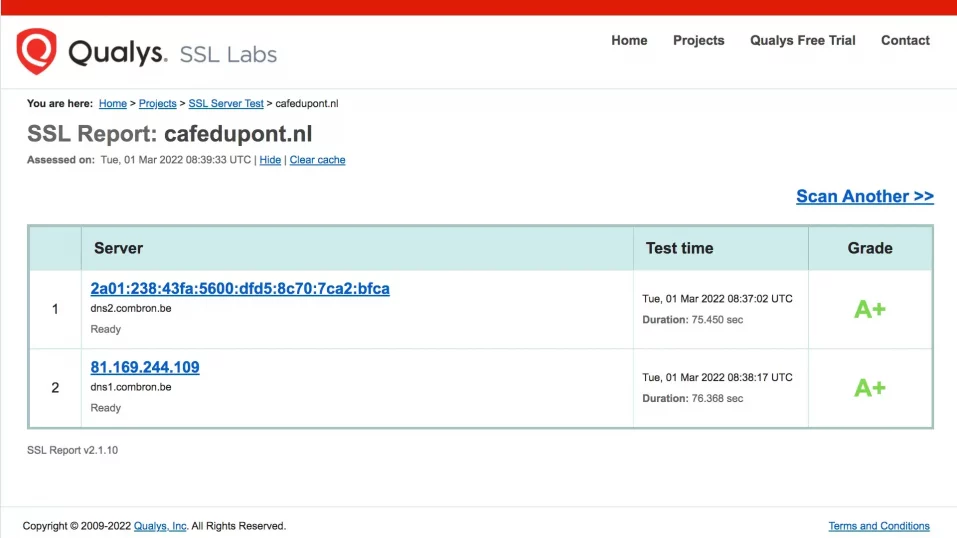The height and width of the screenshot is (538, 957).
Task: Click the Hide link next to assessment date
Action: click(270, 160)
